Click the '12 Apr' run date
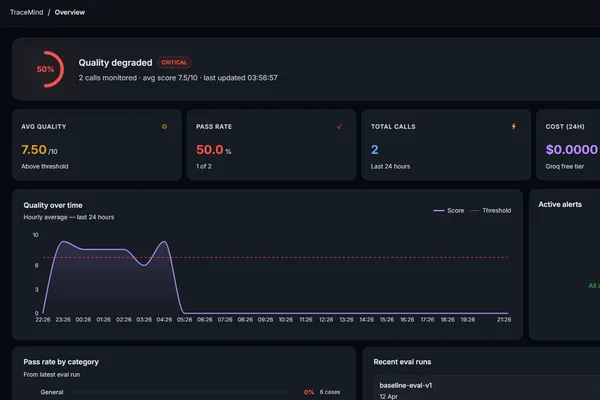The height and width of the screenshot is (400, 600). click(389, 397)
